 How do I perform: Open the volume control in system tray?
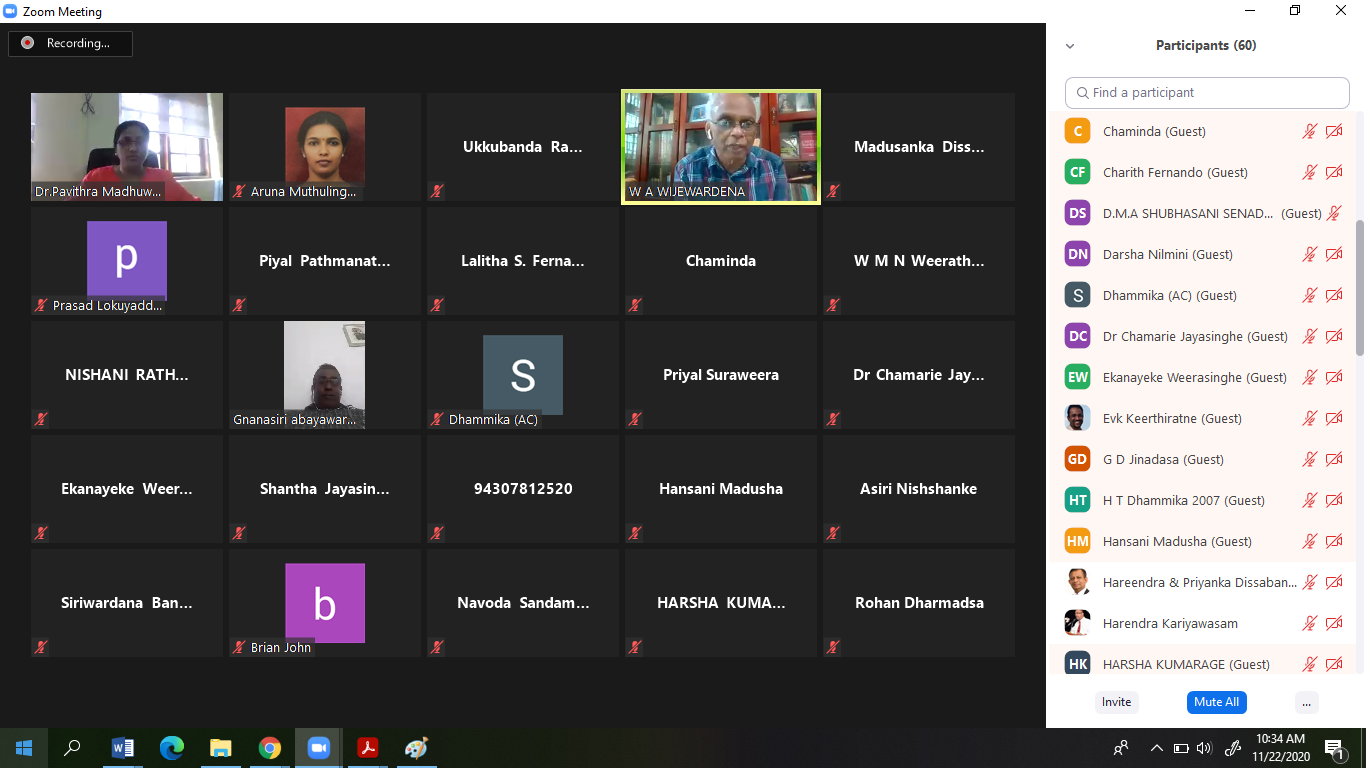click(x=1204, y=747)
